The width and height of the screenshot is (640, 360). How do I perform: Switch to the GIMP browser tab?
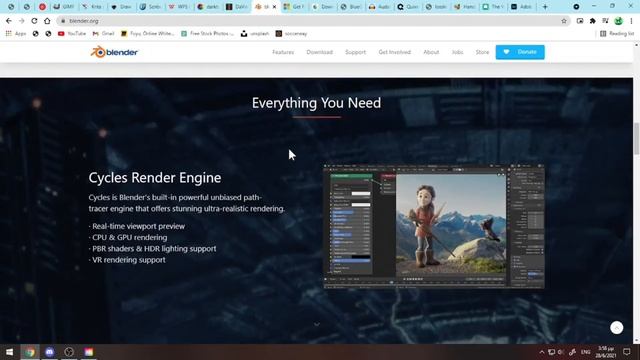(x=64, y=7)
